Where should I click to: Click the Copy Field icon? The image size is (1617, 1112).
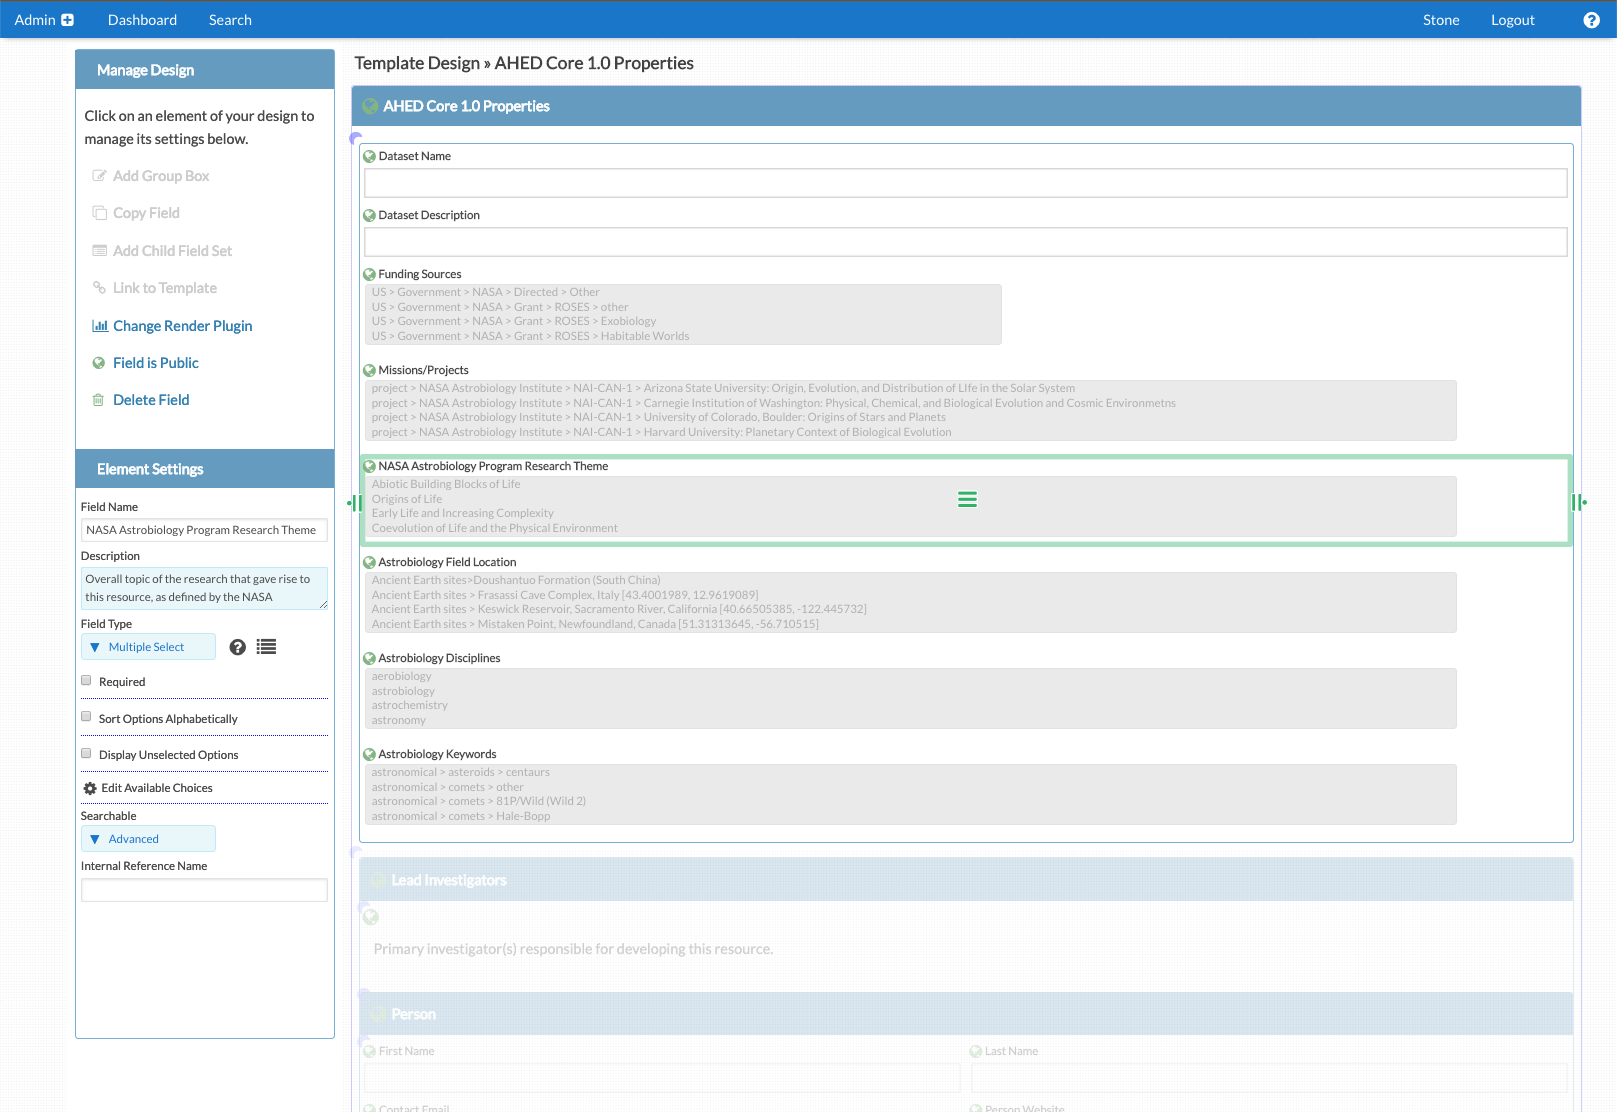99,213
